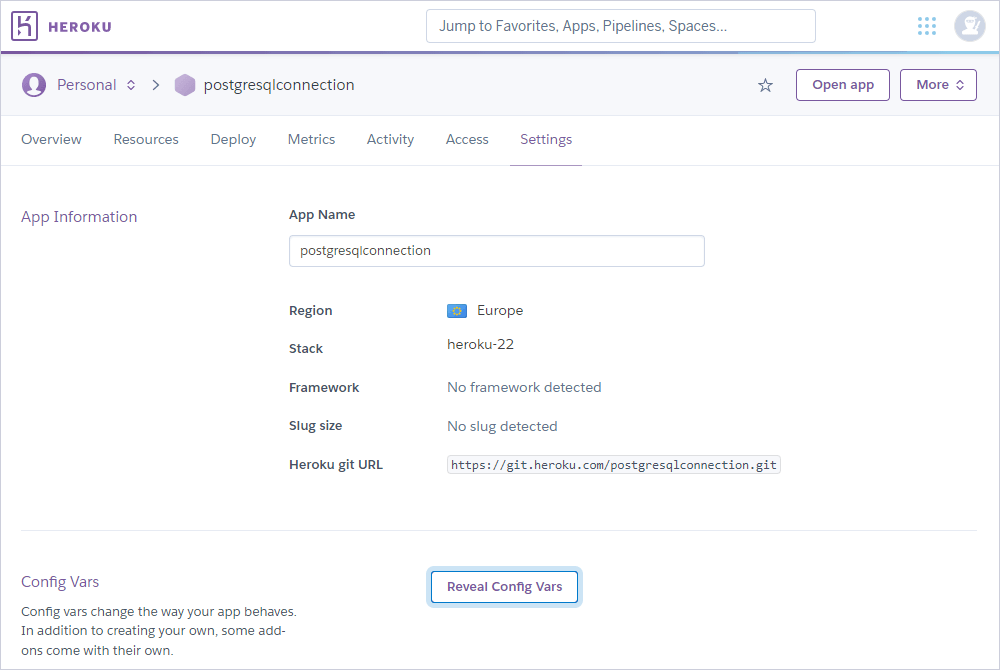Switch to the Deploy tab
Screen dimensions: 1000x670
point(232,139)
